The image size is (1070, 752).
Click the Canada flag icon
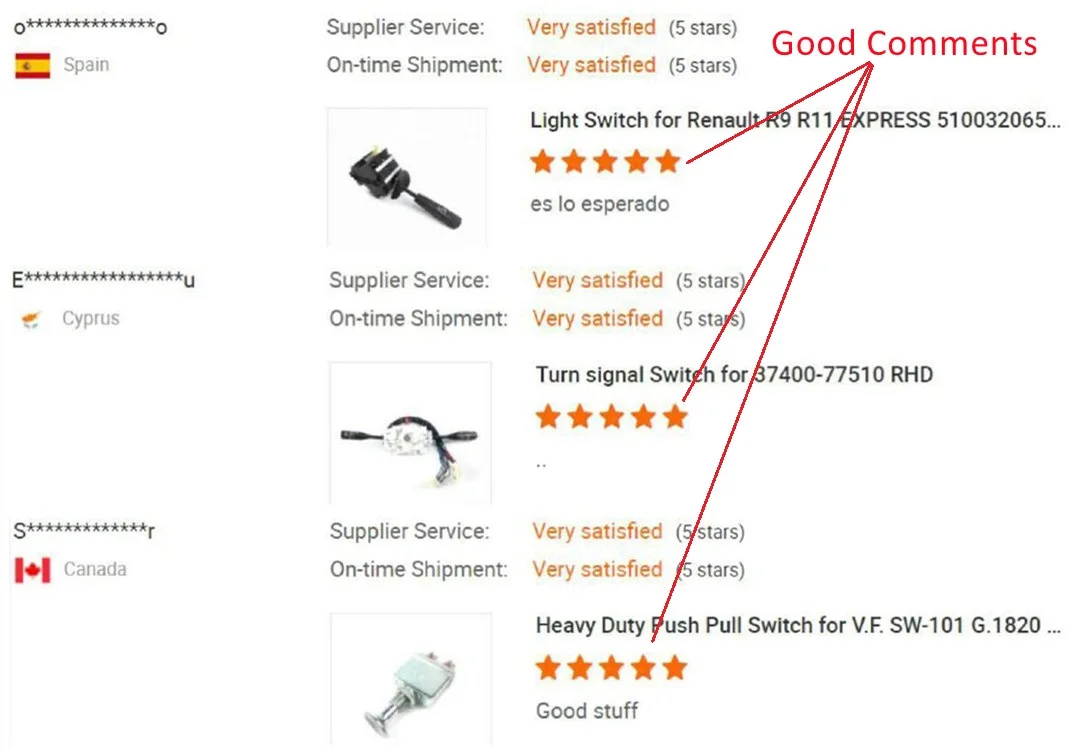click(x=33, y=570)
